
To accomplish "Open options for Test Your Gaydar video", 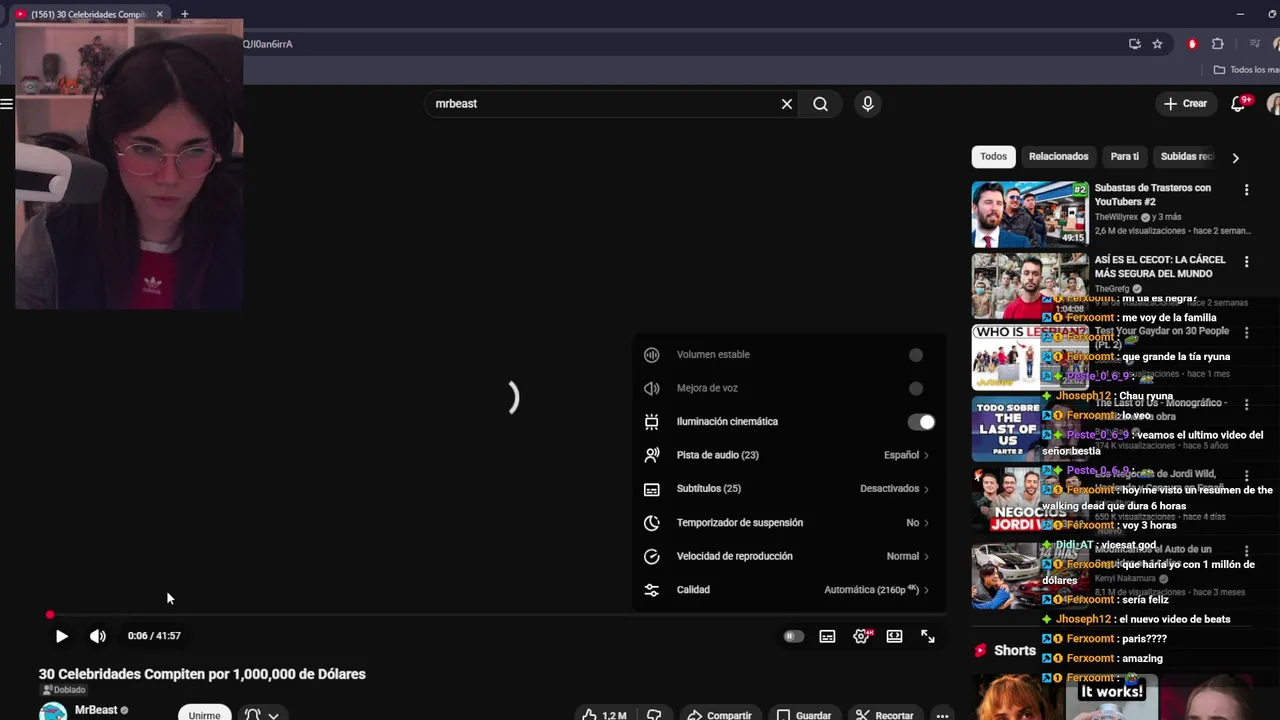I will point(1246,333).
